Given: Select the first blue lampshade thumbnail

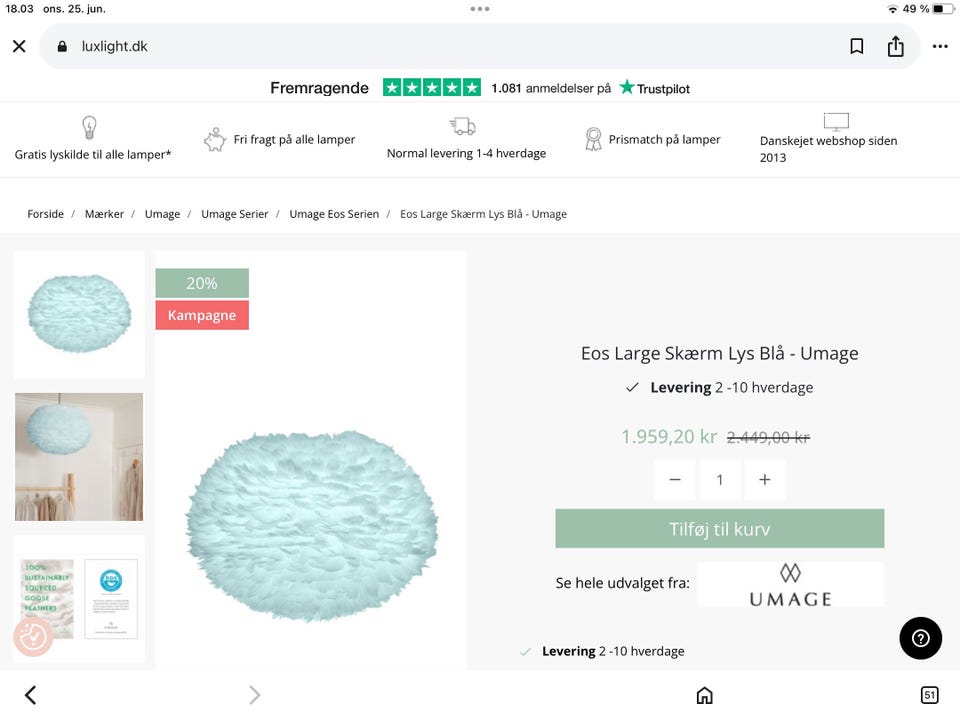Looking at the screenshot, I should pos(79,314).
